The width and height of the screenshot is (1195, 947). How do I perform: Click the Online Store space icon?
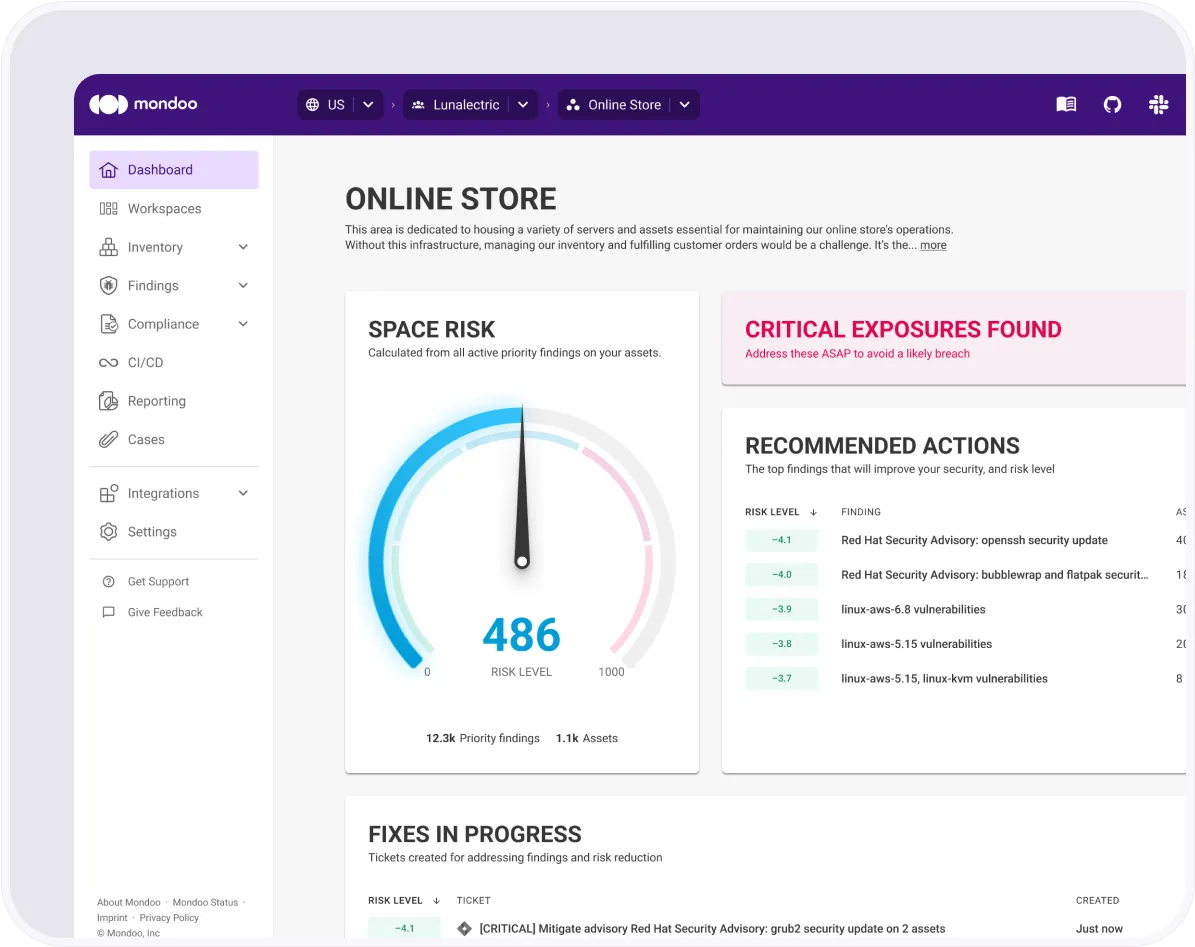573,104
